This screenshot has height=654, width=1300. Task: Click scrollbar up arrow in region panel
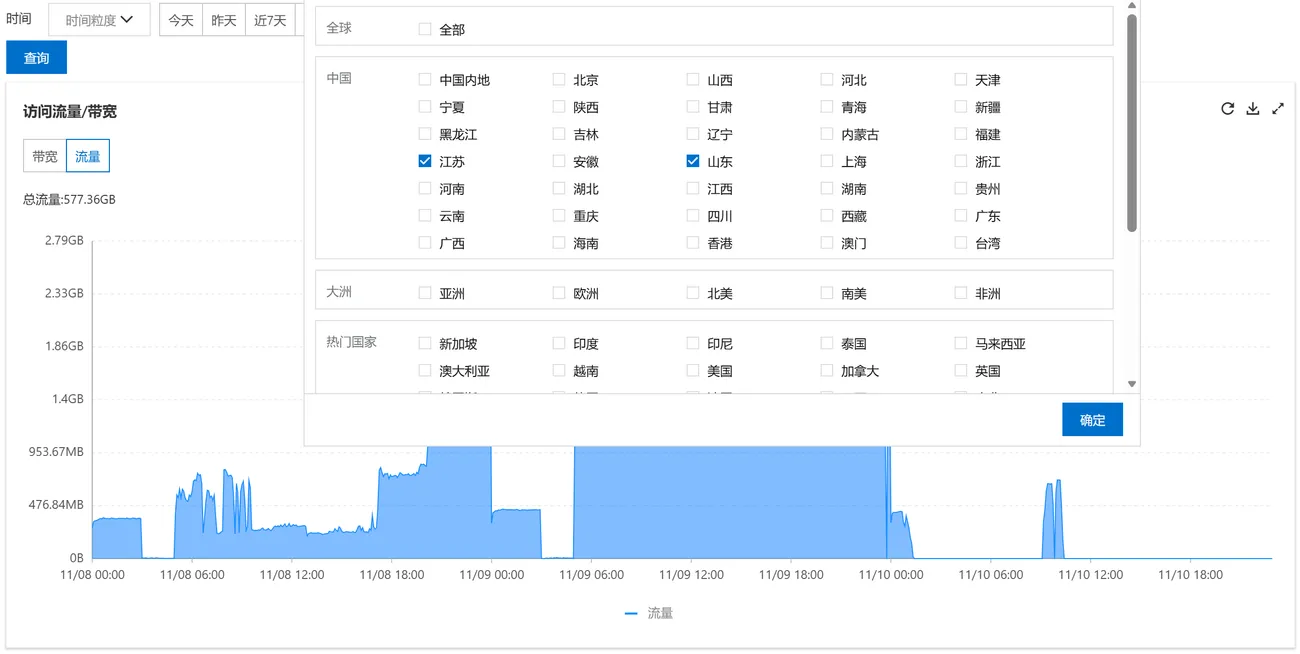(1132, 5)
